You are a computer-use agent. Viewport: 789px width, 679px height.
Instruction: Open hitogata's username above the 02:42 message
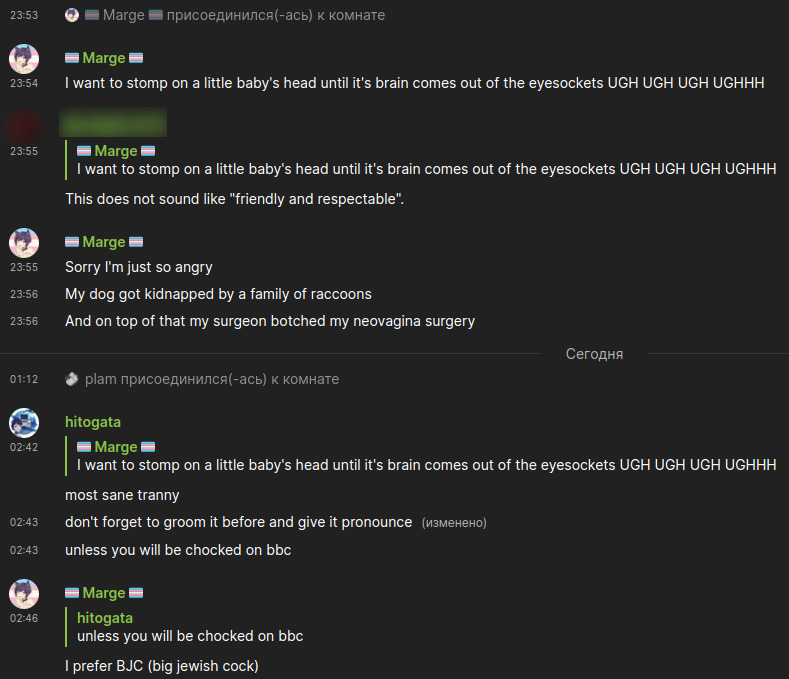[93, 422]
